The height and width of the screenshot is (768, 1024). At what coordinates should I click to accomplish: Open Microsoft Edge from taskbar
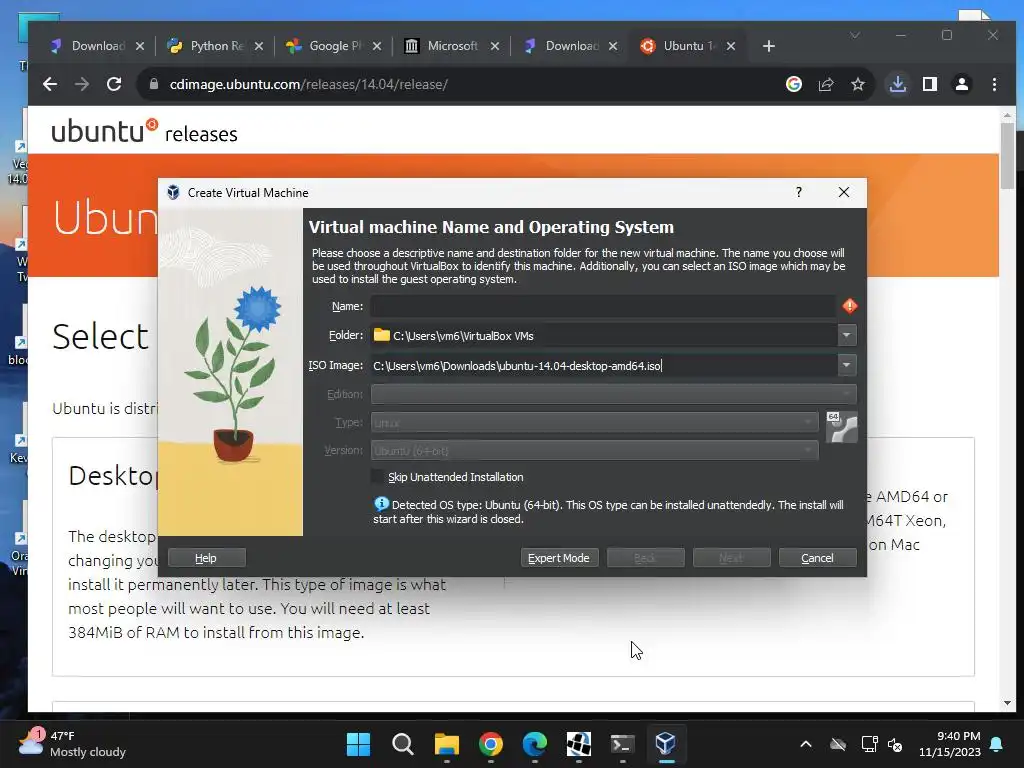534,744
